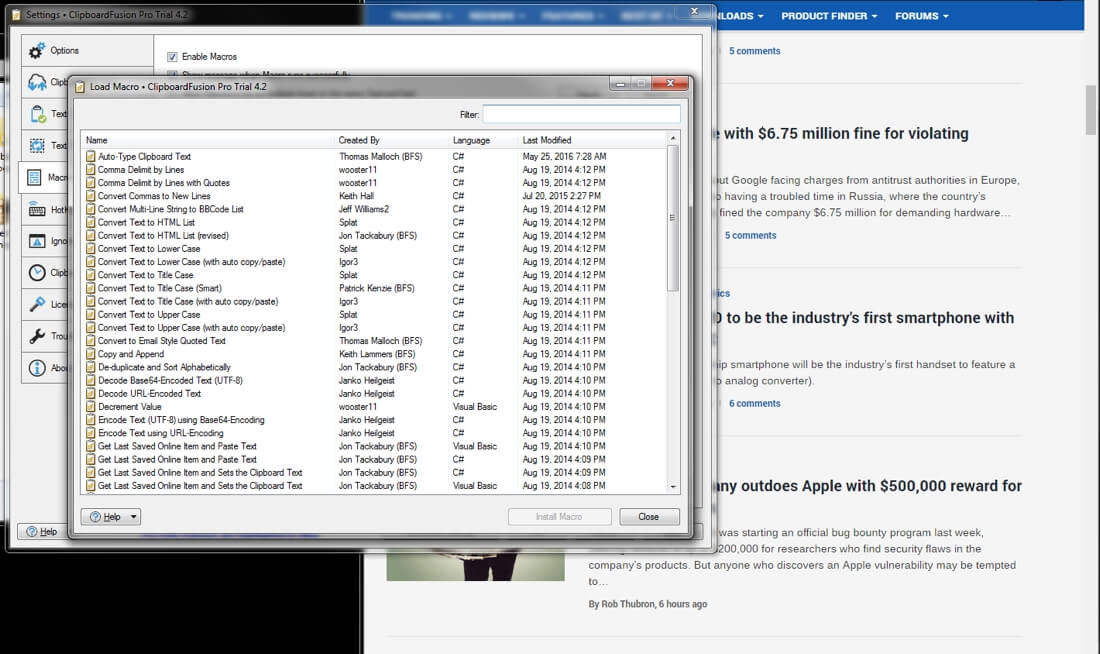Select 'Convert Text to HTML List (revised)' macro
1100x654 pixels.
click(x=163, y=236)
